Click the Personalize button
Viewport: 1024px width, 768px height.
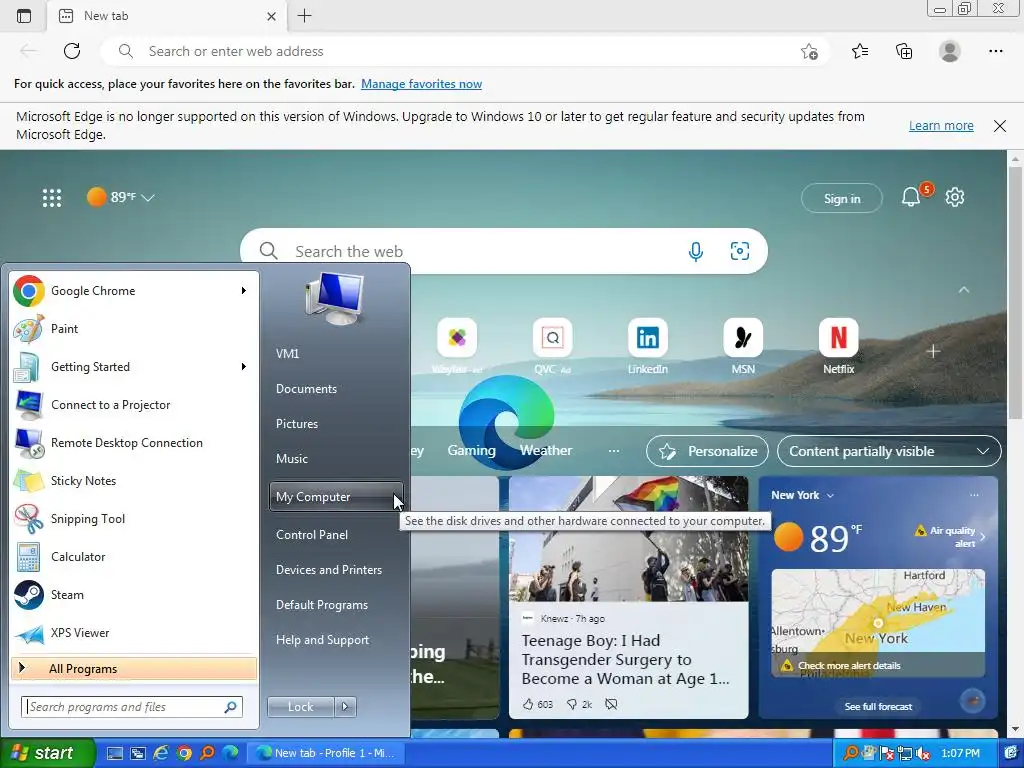tap(707, 451)
